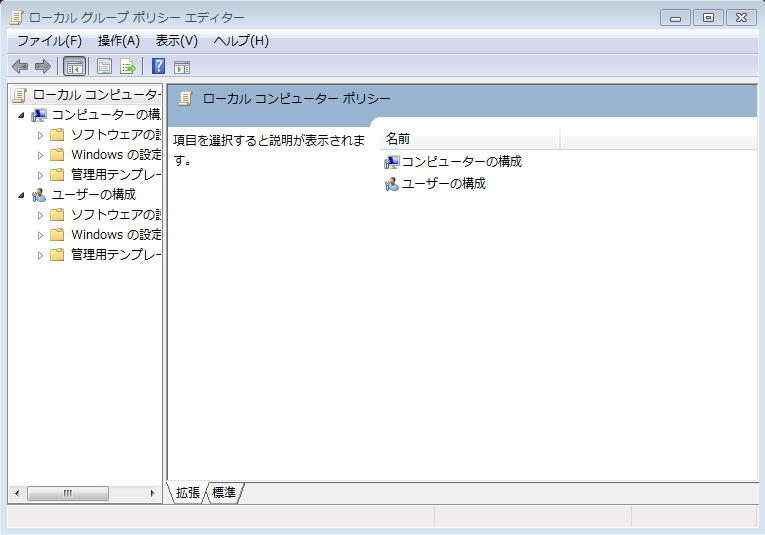Expand Windows の設定 under ユーザーの構成

pyautogui.click(x=40, y=236)
